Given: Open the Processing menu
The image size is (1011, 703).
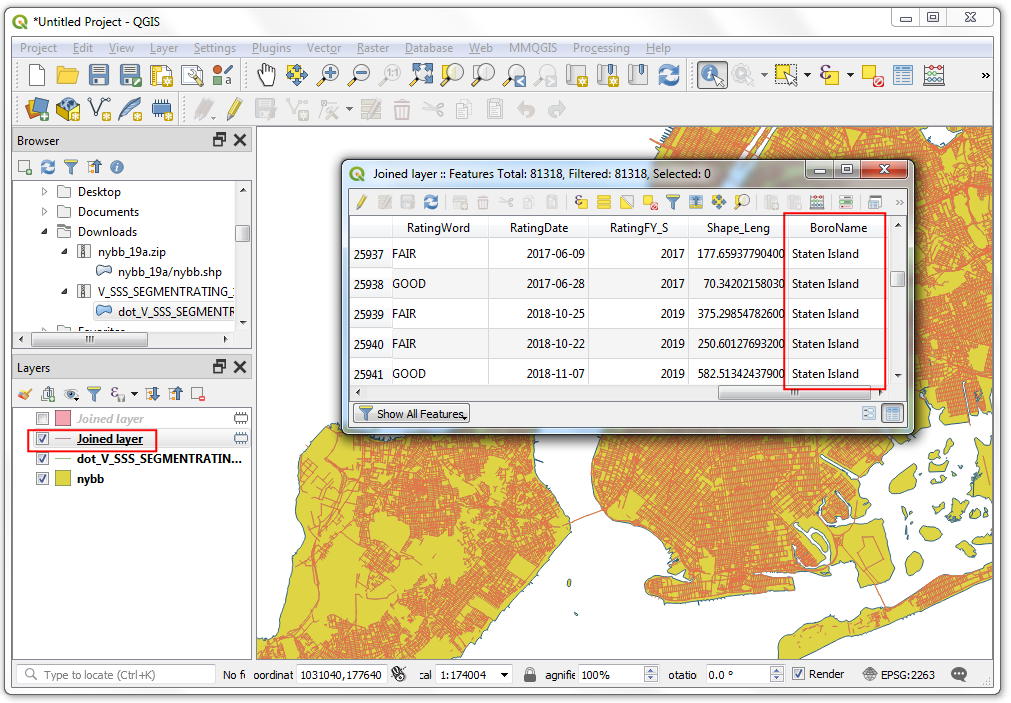Looking at the screenshot, I should [x=601, y=48].
